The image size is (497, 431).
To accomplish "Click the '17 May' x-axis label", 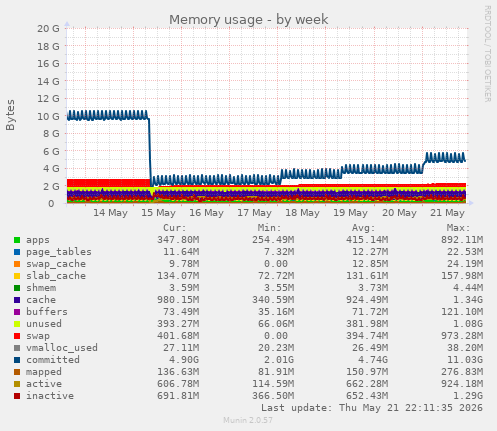I will coord(254,213).
